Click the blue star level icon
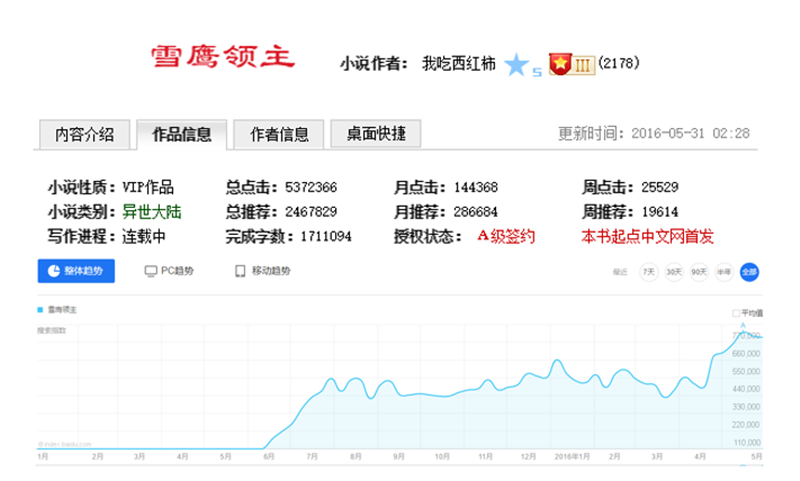800x481 pixels. coord(516,65)
